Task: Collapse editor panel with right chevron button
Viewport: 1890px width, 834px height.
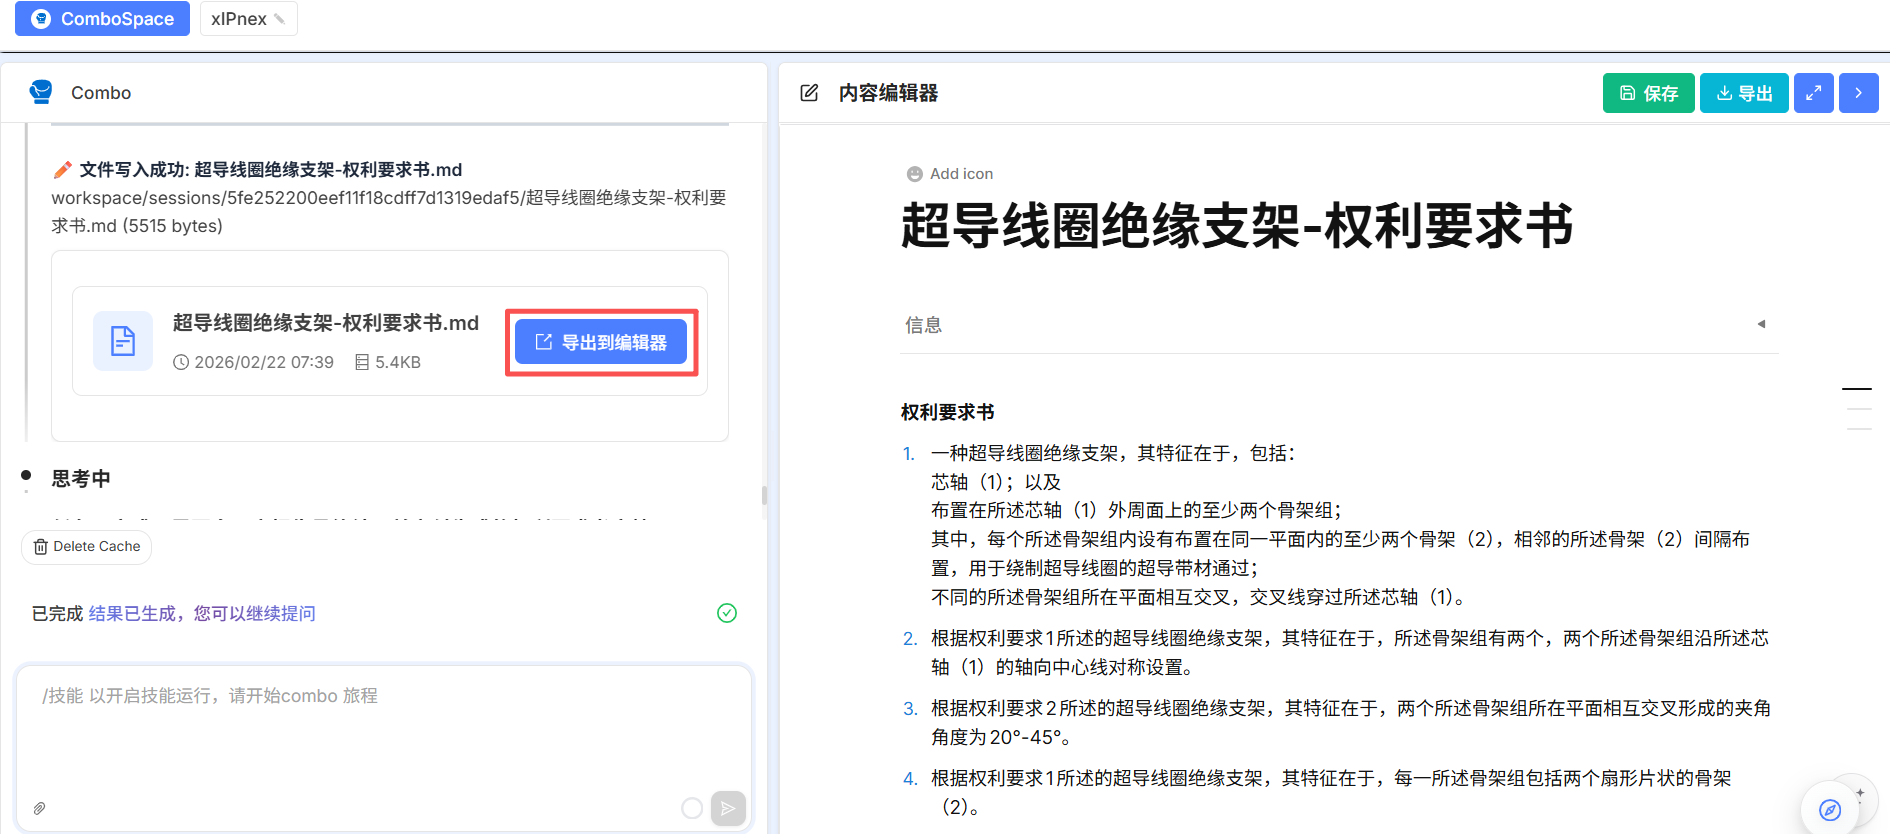Action: coord(1858,93)
